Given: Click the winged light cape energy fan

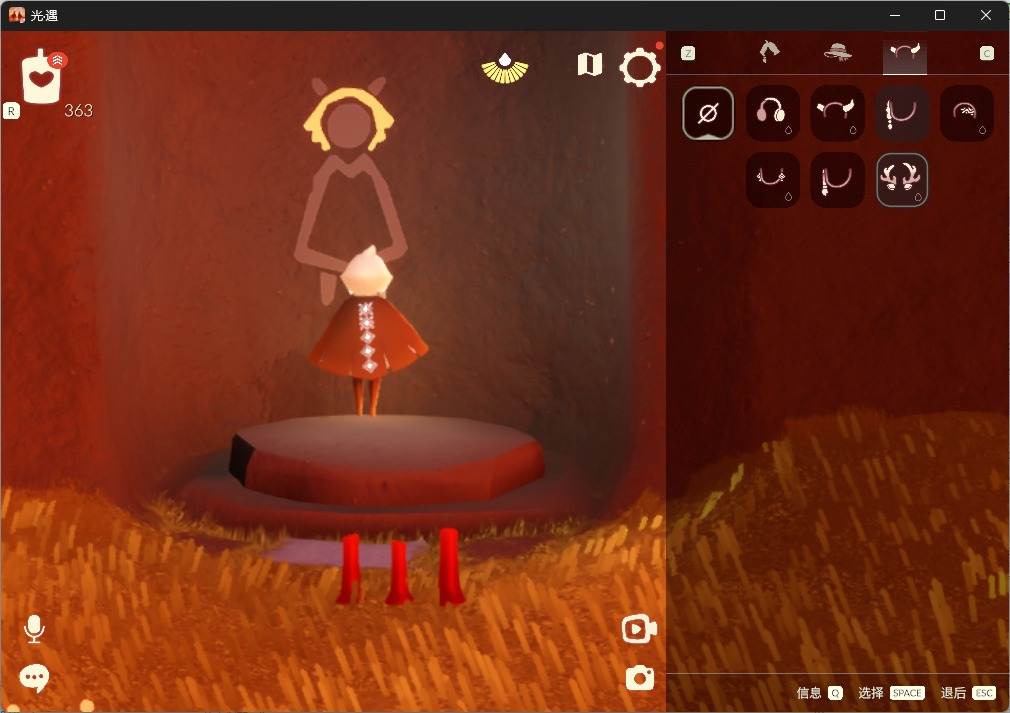Looking at the screenshot, I should pos(505,70).
